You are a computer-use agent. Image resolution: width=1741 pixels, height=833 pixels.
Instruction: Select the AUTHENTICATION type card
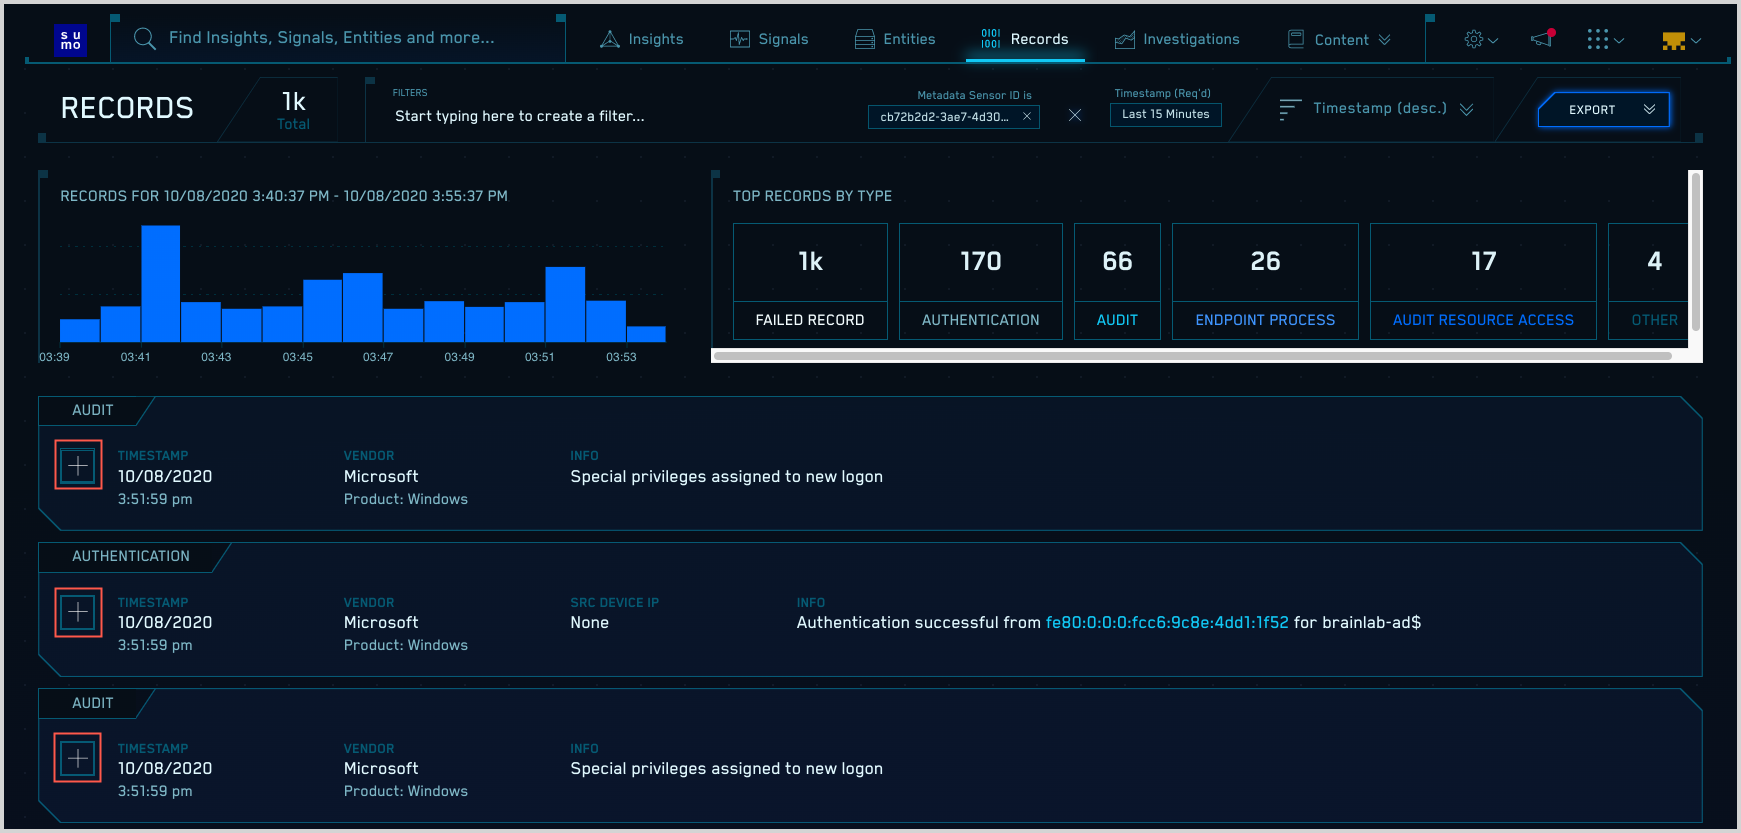[980, 281]
